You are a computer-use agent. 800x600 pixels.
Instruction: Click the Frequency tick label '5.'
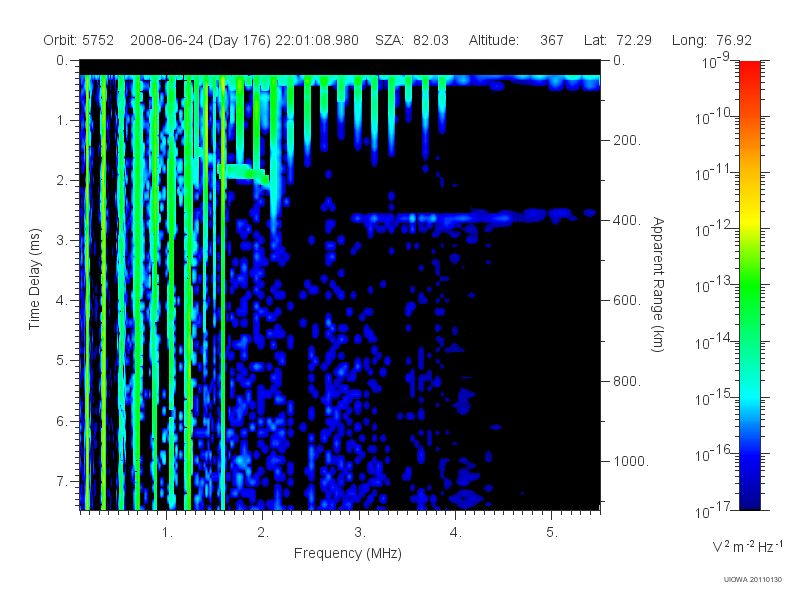(552, 533)
